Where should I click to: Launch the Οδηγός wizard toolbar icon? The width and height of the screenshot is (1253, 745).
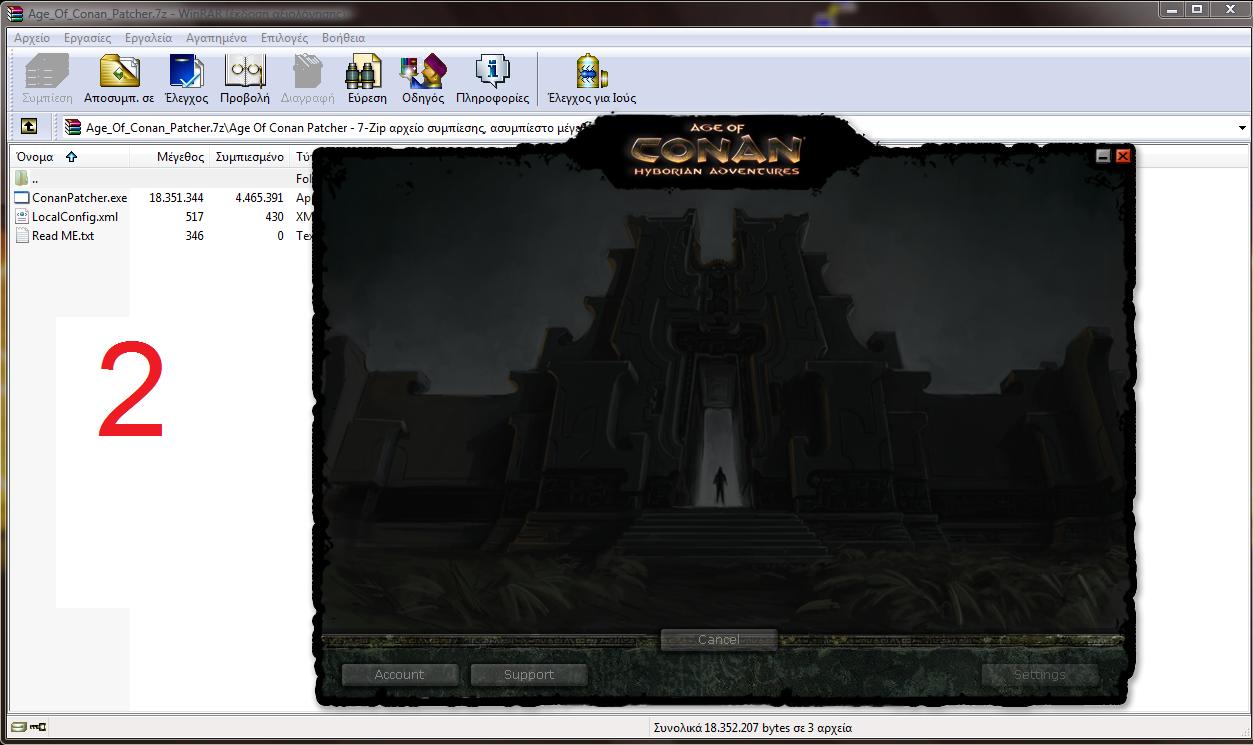[x=423, y=80]
